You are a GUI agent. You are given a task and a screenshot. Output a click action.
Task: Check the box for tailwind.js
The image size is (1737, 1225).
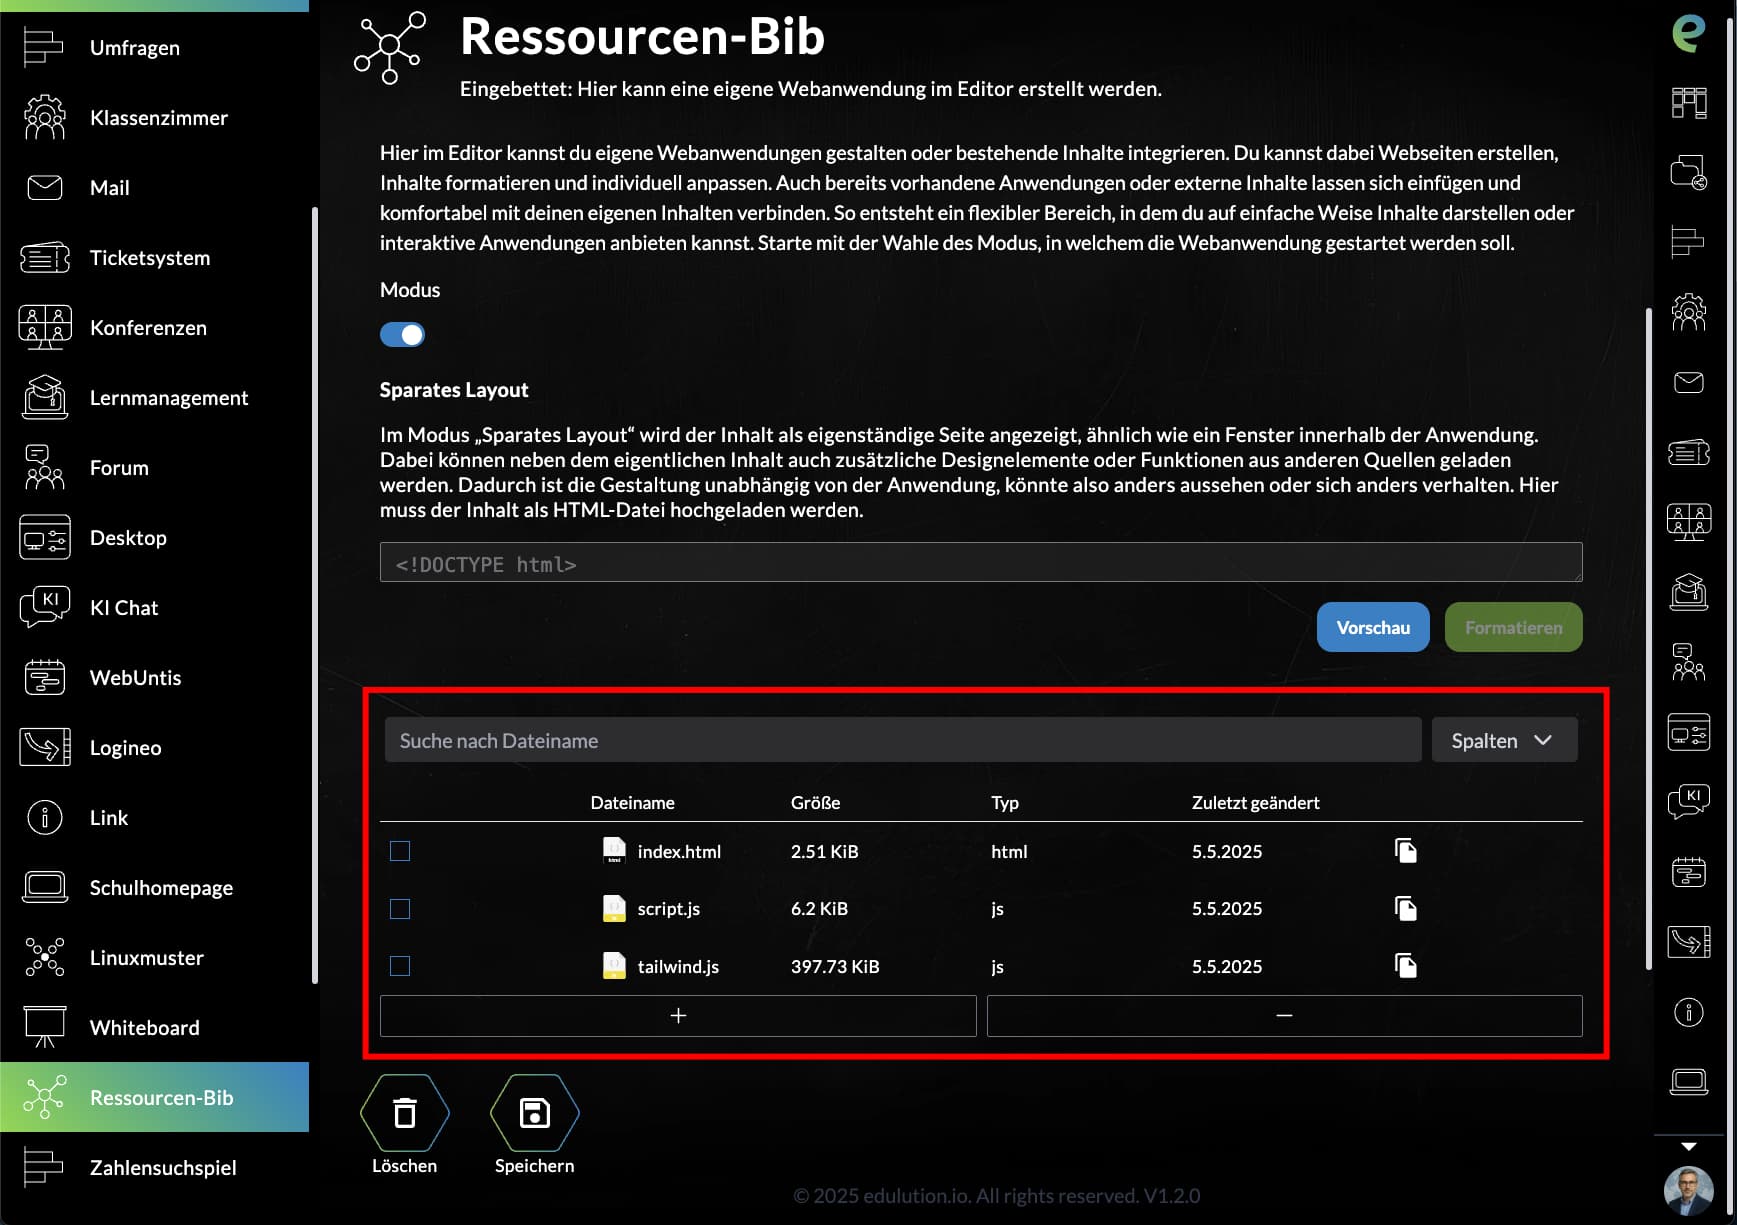point(400,966)
